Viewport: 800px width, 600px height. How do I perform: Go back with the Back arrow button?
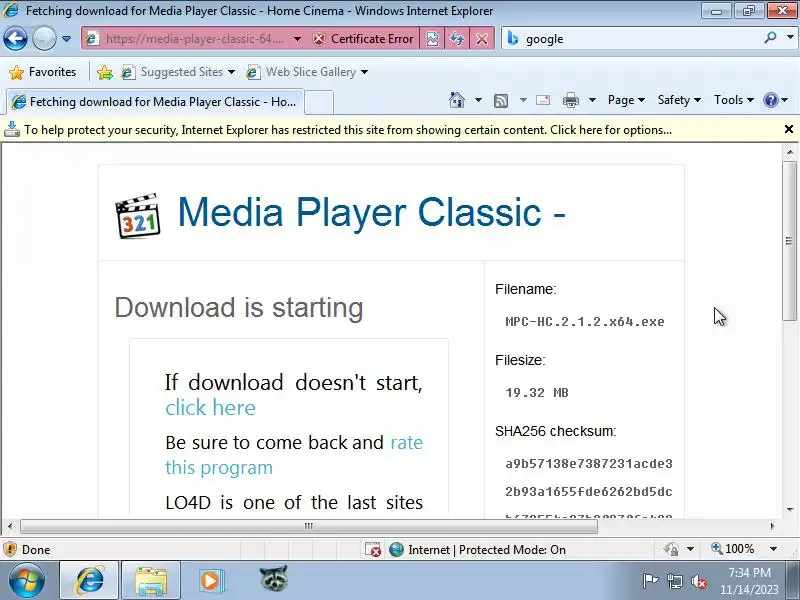pyautogui.click(x=15, y=39)
